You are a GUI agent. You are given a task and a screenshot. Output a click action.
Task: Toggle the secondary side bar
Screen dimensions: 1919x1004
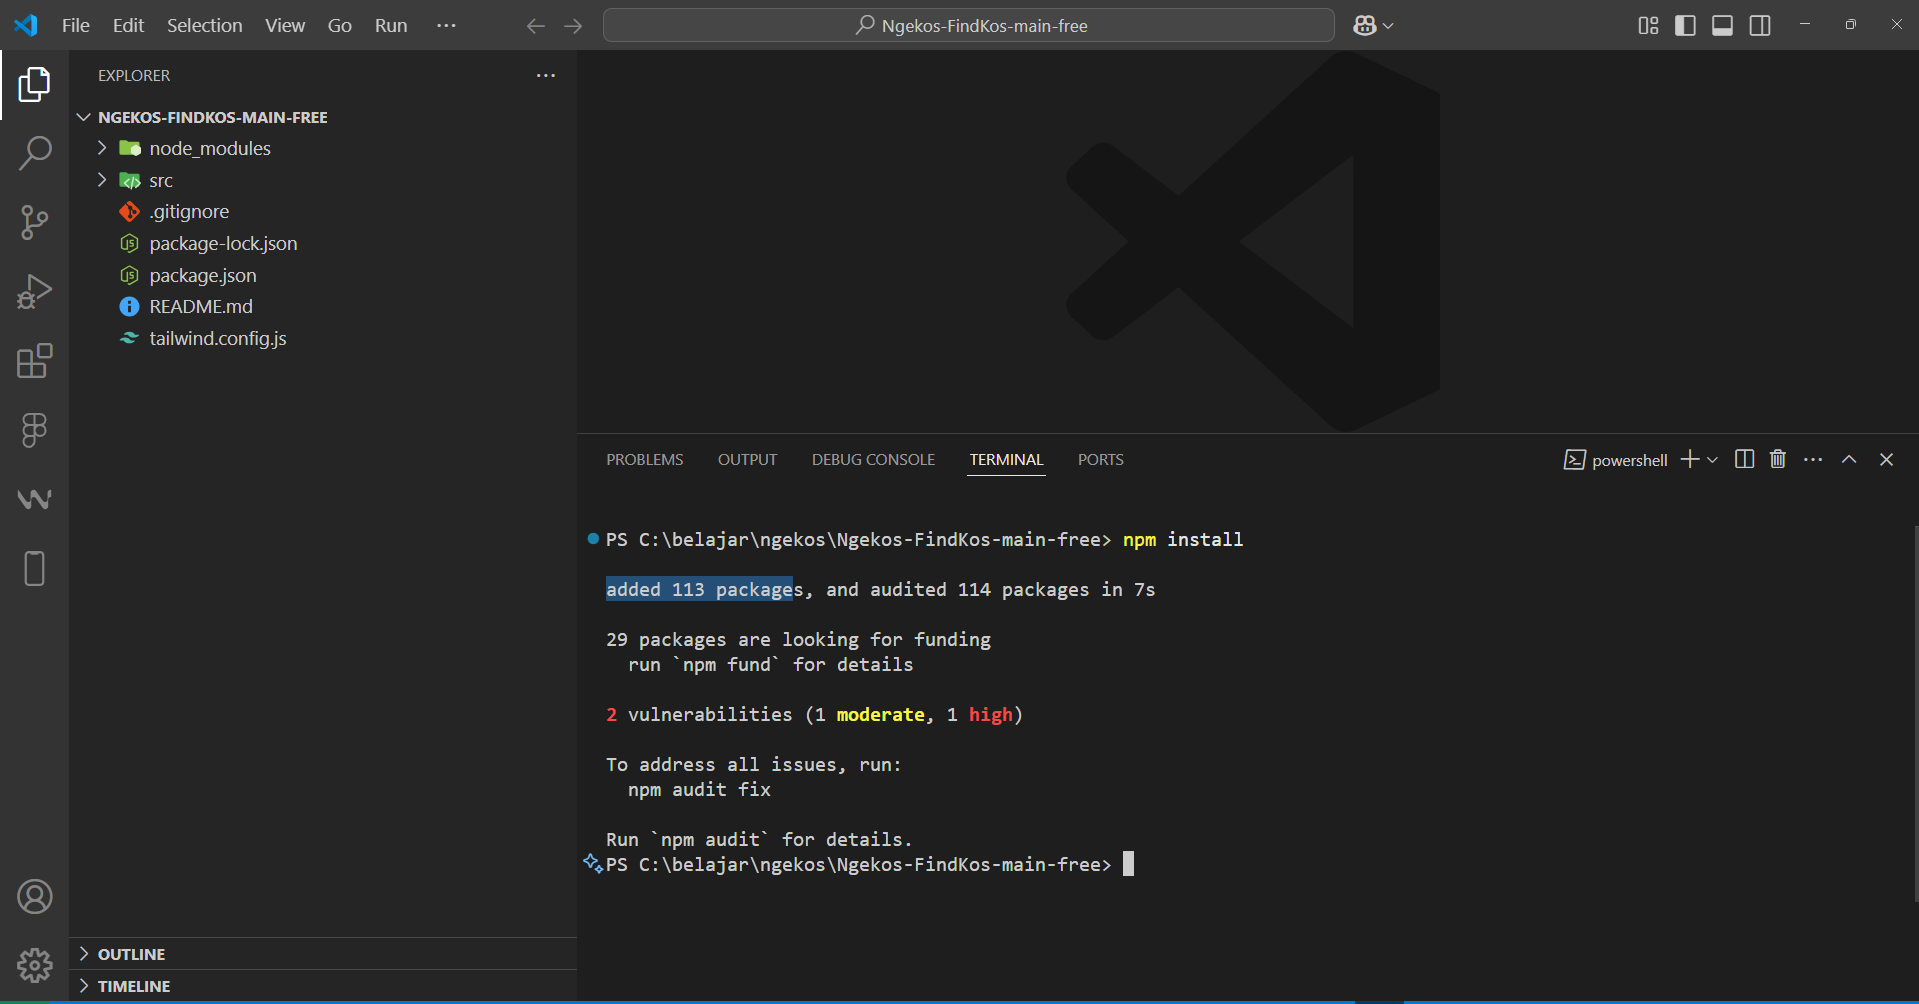click(x=1760, y=26)
